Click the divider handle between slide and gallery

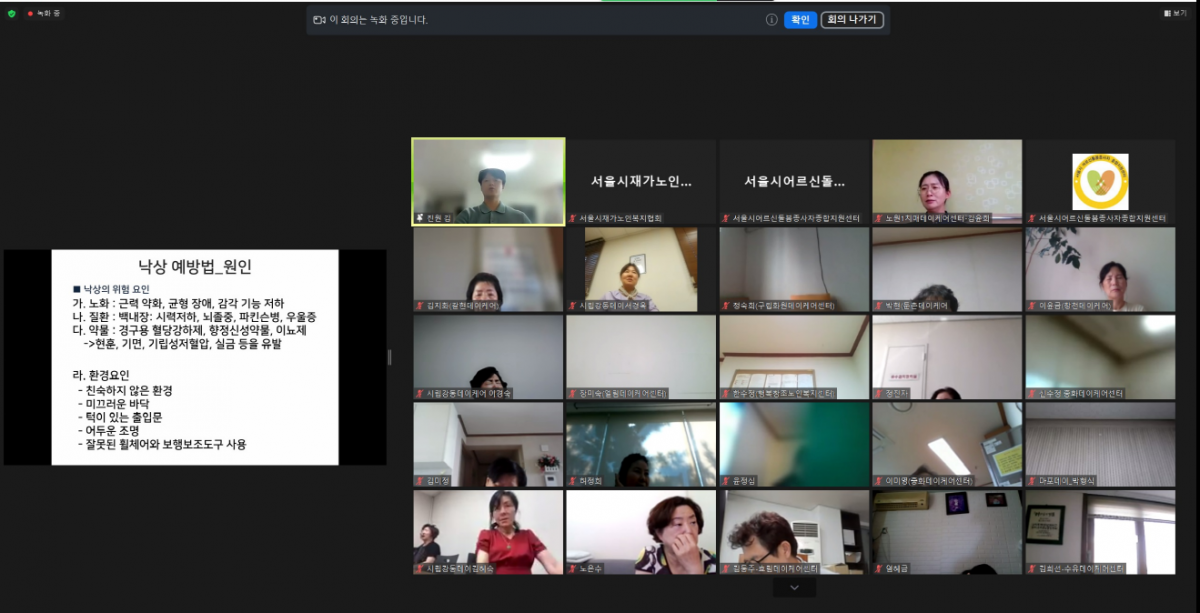click(x=390, y=357)
